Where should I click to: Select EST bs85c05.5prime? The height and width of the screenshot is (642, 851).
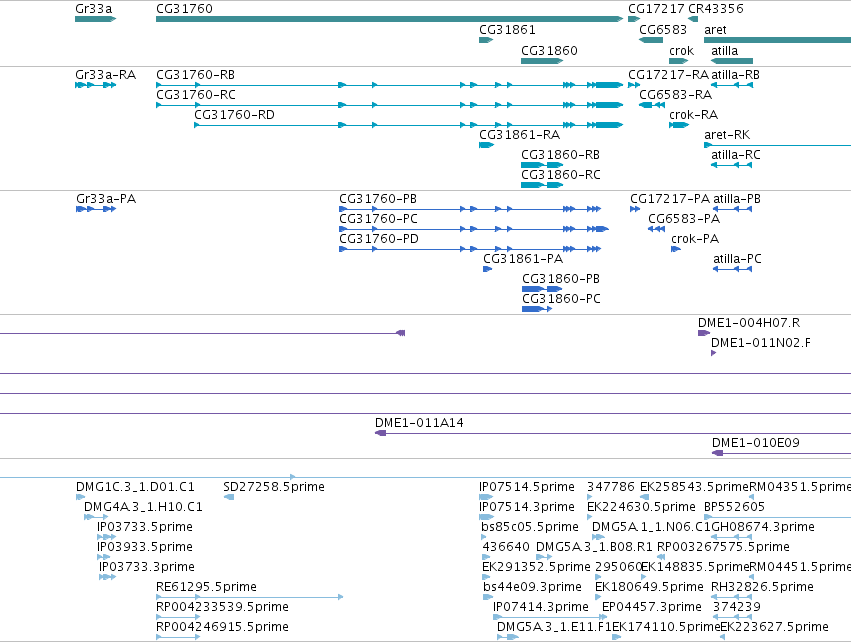pyautogui.click(x=530, y=527)
